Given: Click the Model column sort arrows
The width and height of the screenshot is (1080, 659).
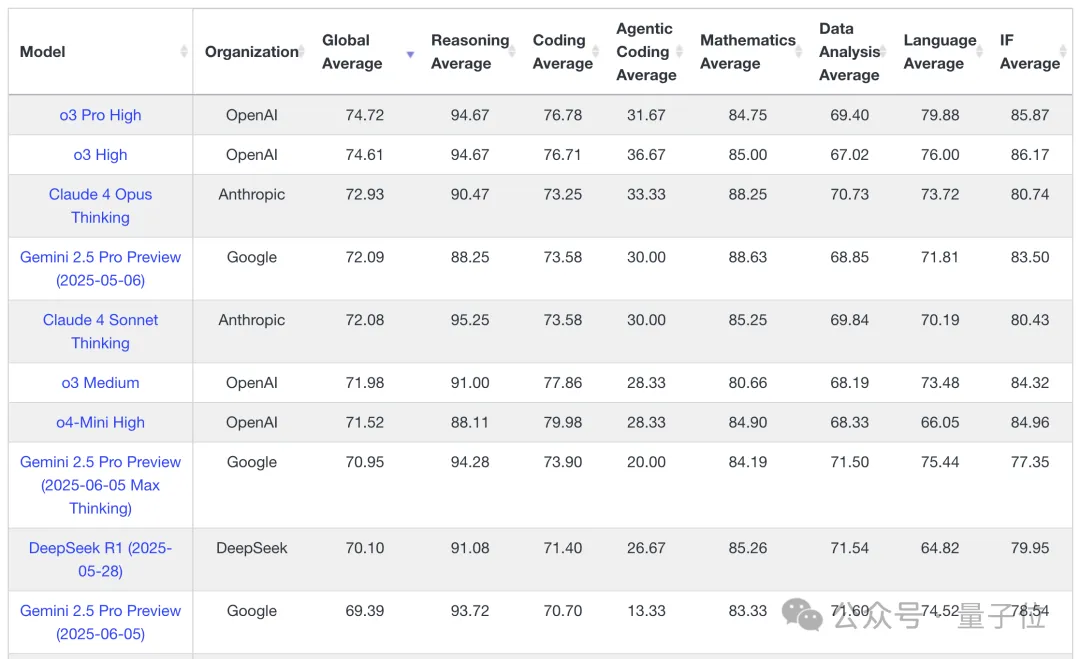Looking at the screenshot, I should coord(184,52).
